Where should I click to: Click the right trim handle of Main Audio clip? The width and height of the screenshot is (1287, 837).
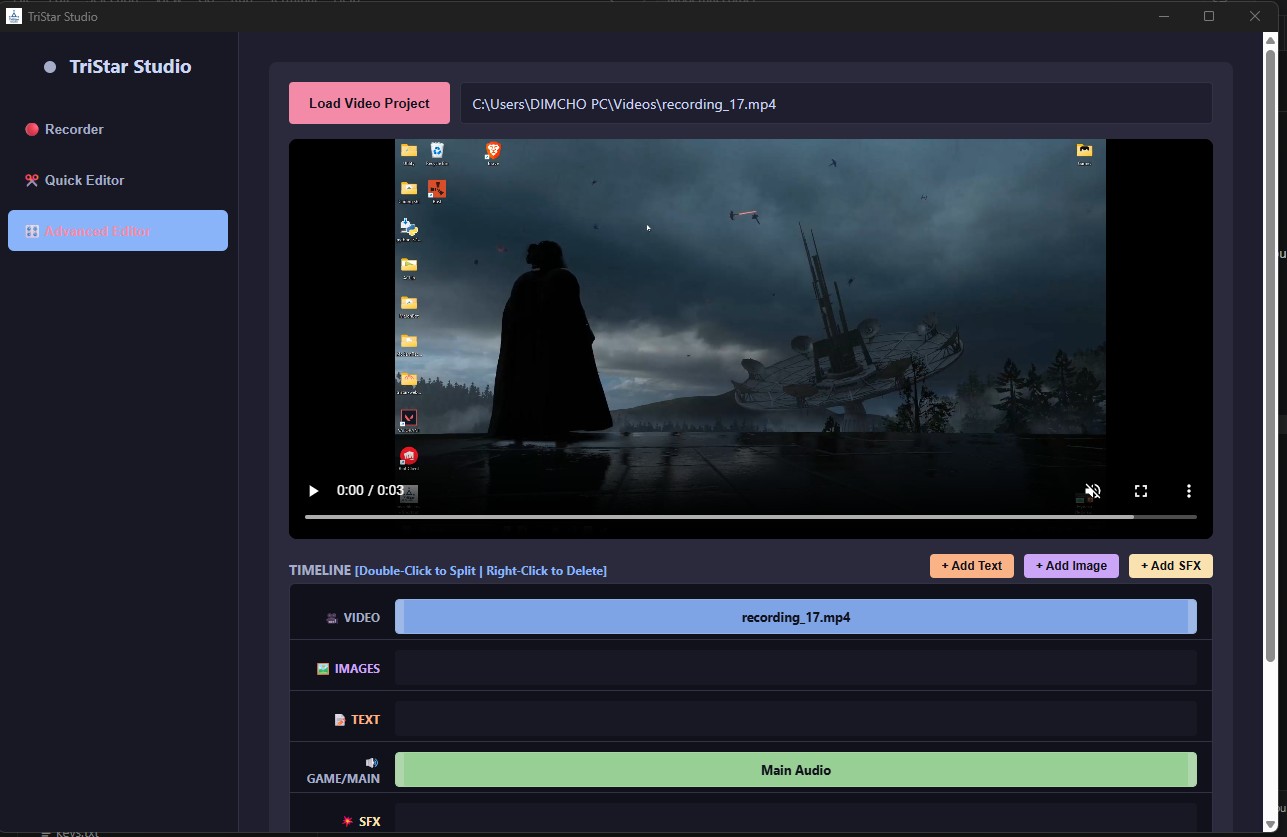pos(1192,770)
